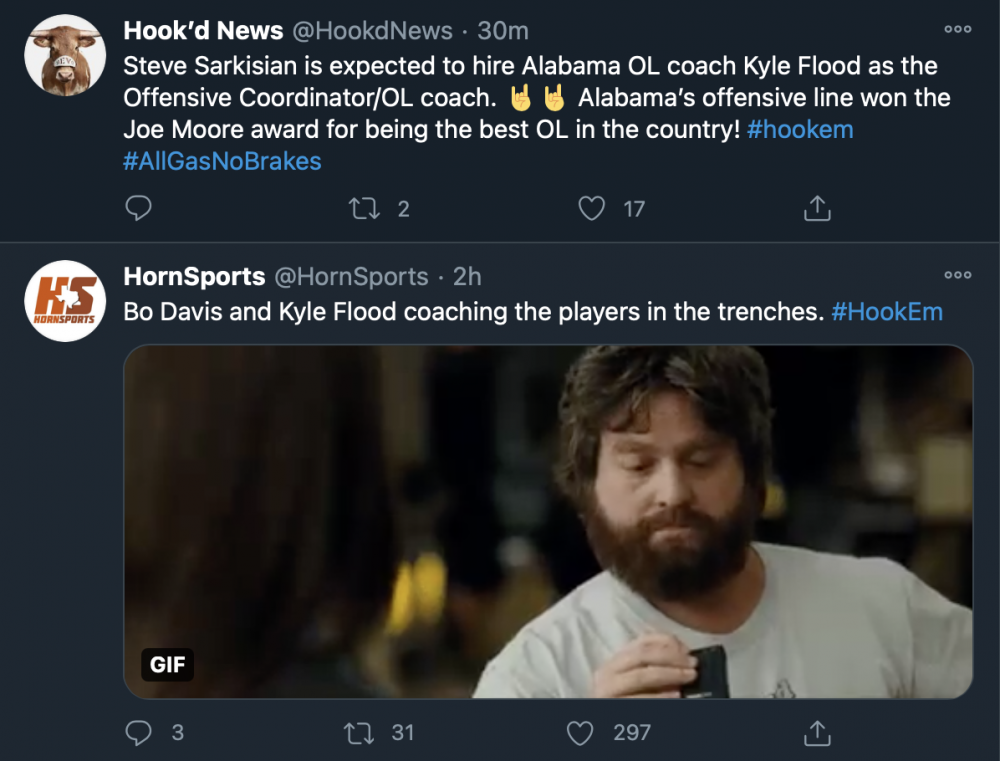Retweet the HornSports tweet
Viewport: 1000px width, 761px height.
(358, 733)
